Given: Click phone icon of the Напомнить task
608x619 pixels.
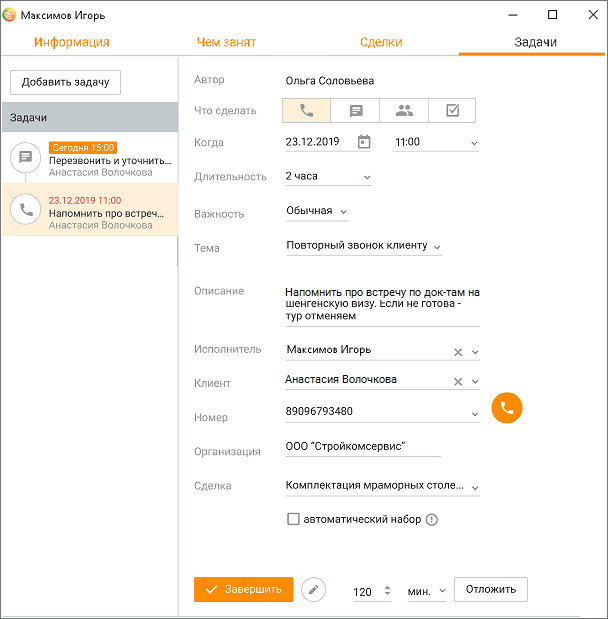Looking at the screenshot, I should click(x=26, y=209).
